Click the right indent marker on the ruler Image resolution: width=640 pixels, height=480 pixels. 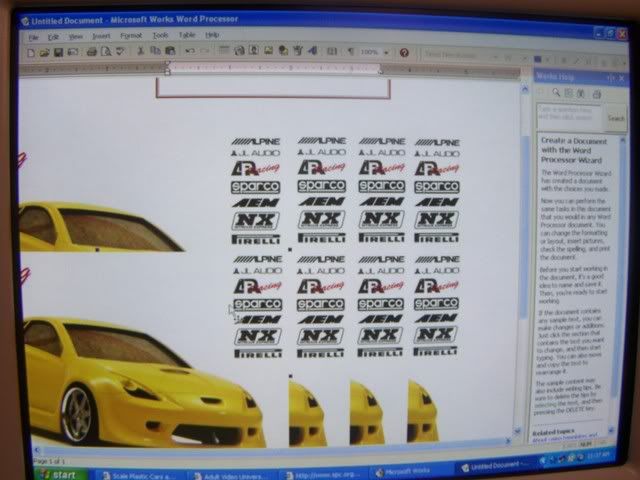coord(380,71)
